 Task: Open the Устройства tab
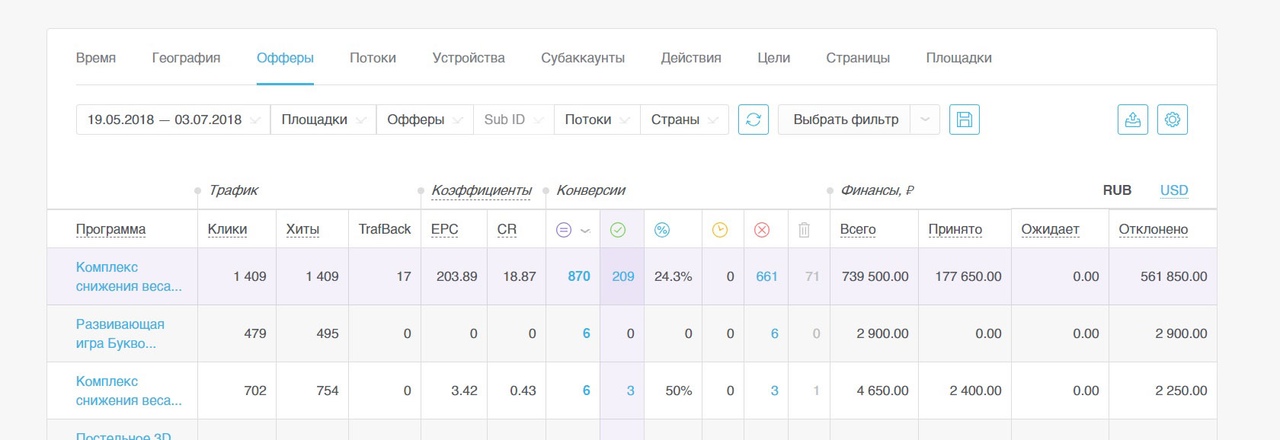pos(468,58)
